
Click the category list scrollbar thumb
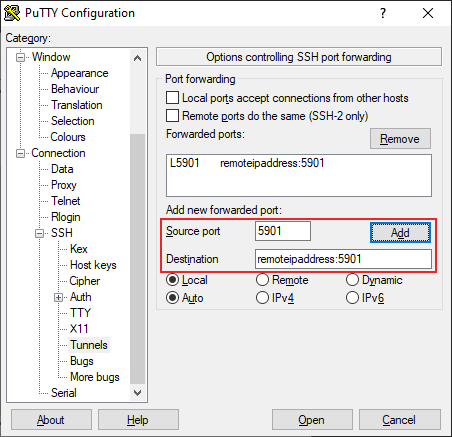click(x=137, y=259)
